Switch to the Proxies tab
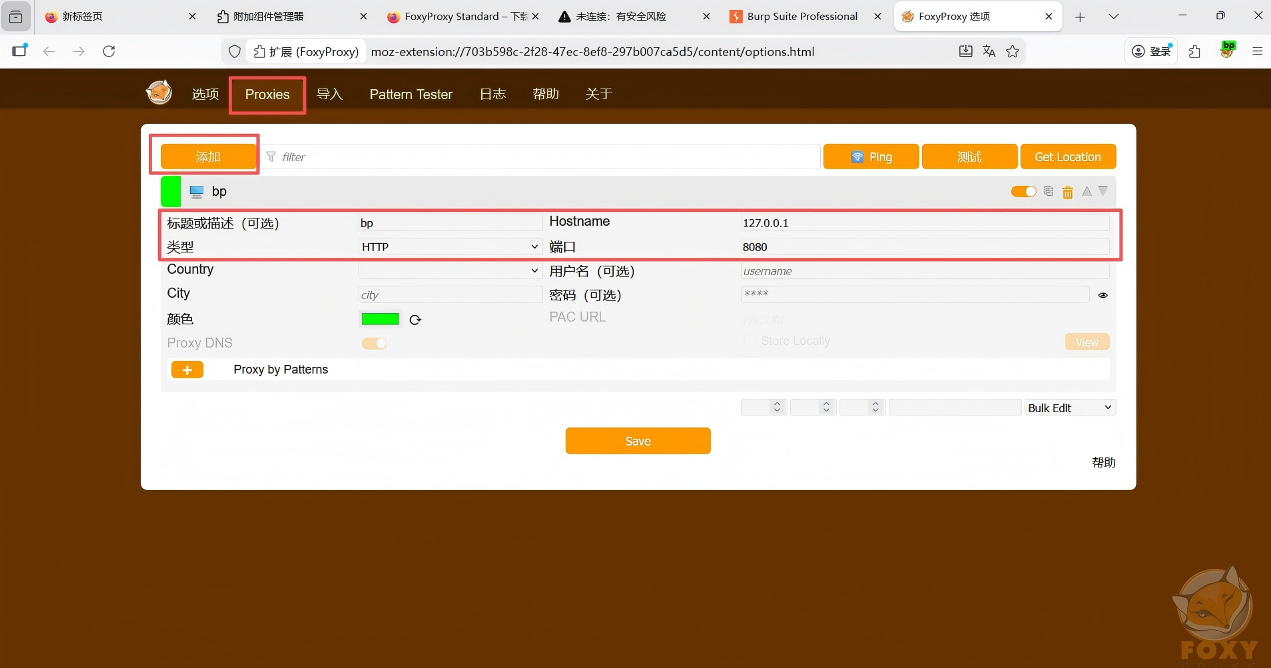The height and width of the screenshot is (668, 1271). click(x=267, y=94)
